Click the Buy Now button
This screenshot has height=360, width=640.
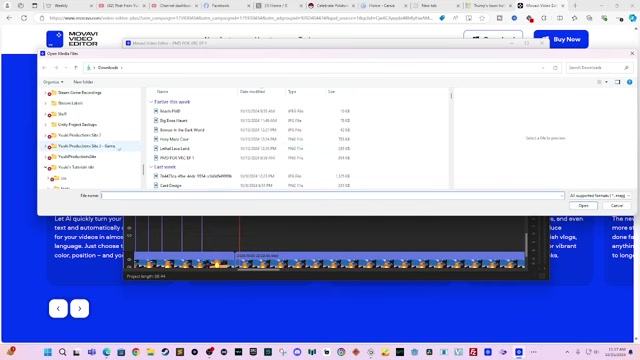tap(561, 40)
